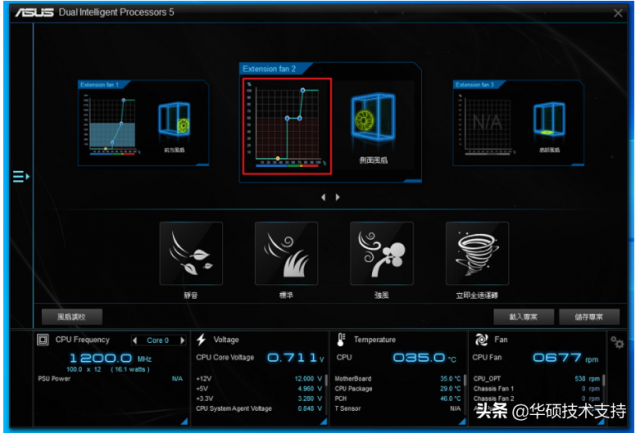Screen dimensions: 640x433
Task: Expand the Voltage panel corner triangle
Action: pos(323,421)
